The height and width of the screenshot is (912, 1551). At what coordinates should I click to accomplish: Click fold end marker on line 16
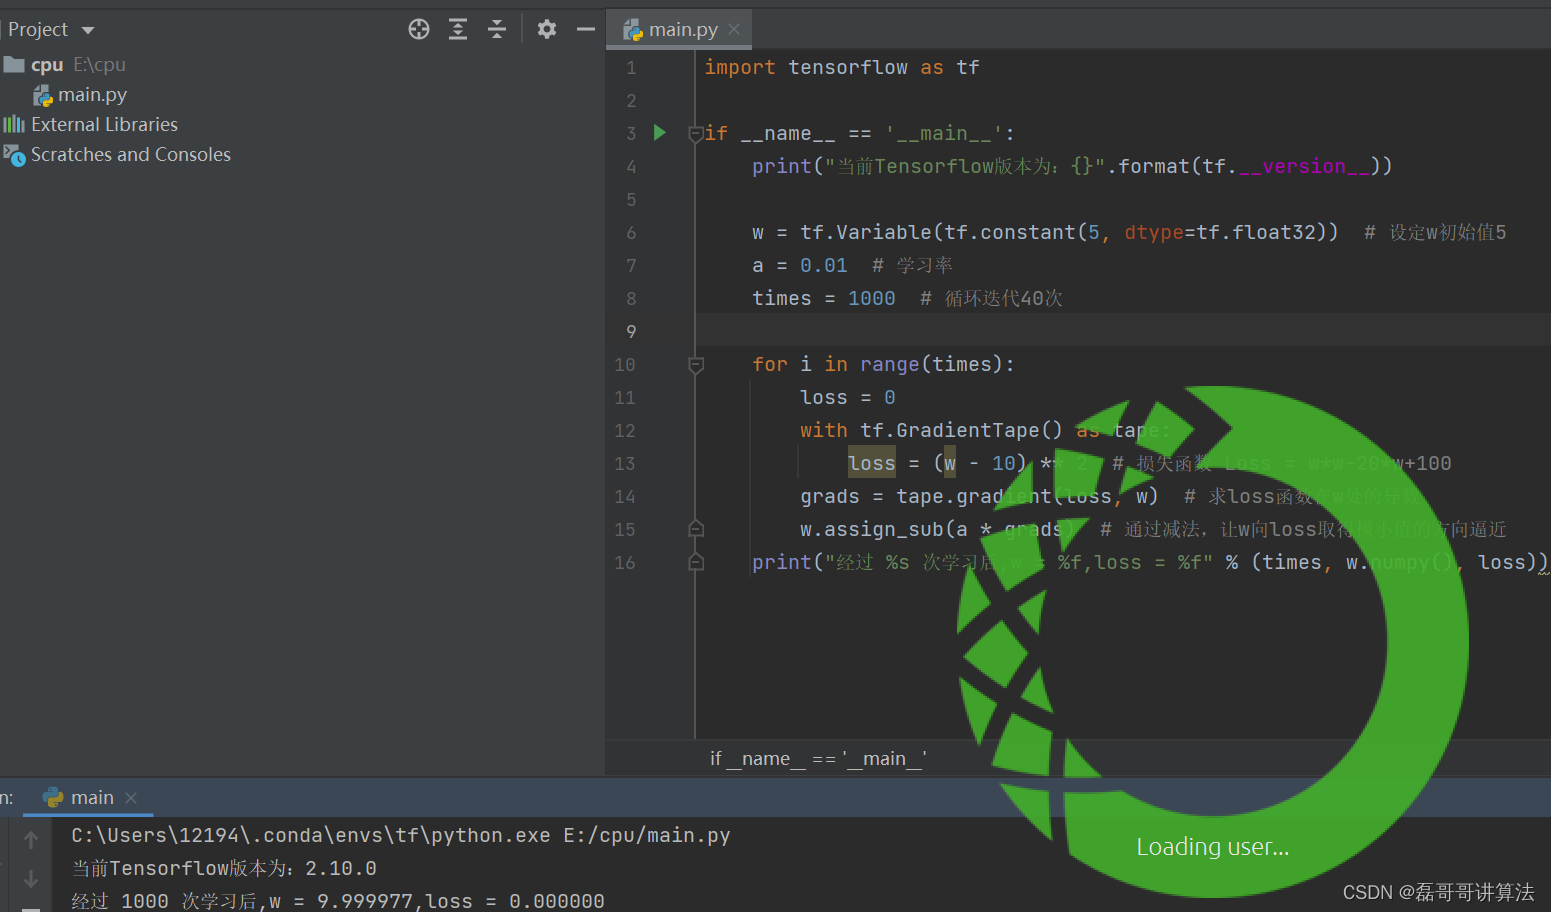pos(696,562)
